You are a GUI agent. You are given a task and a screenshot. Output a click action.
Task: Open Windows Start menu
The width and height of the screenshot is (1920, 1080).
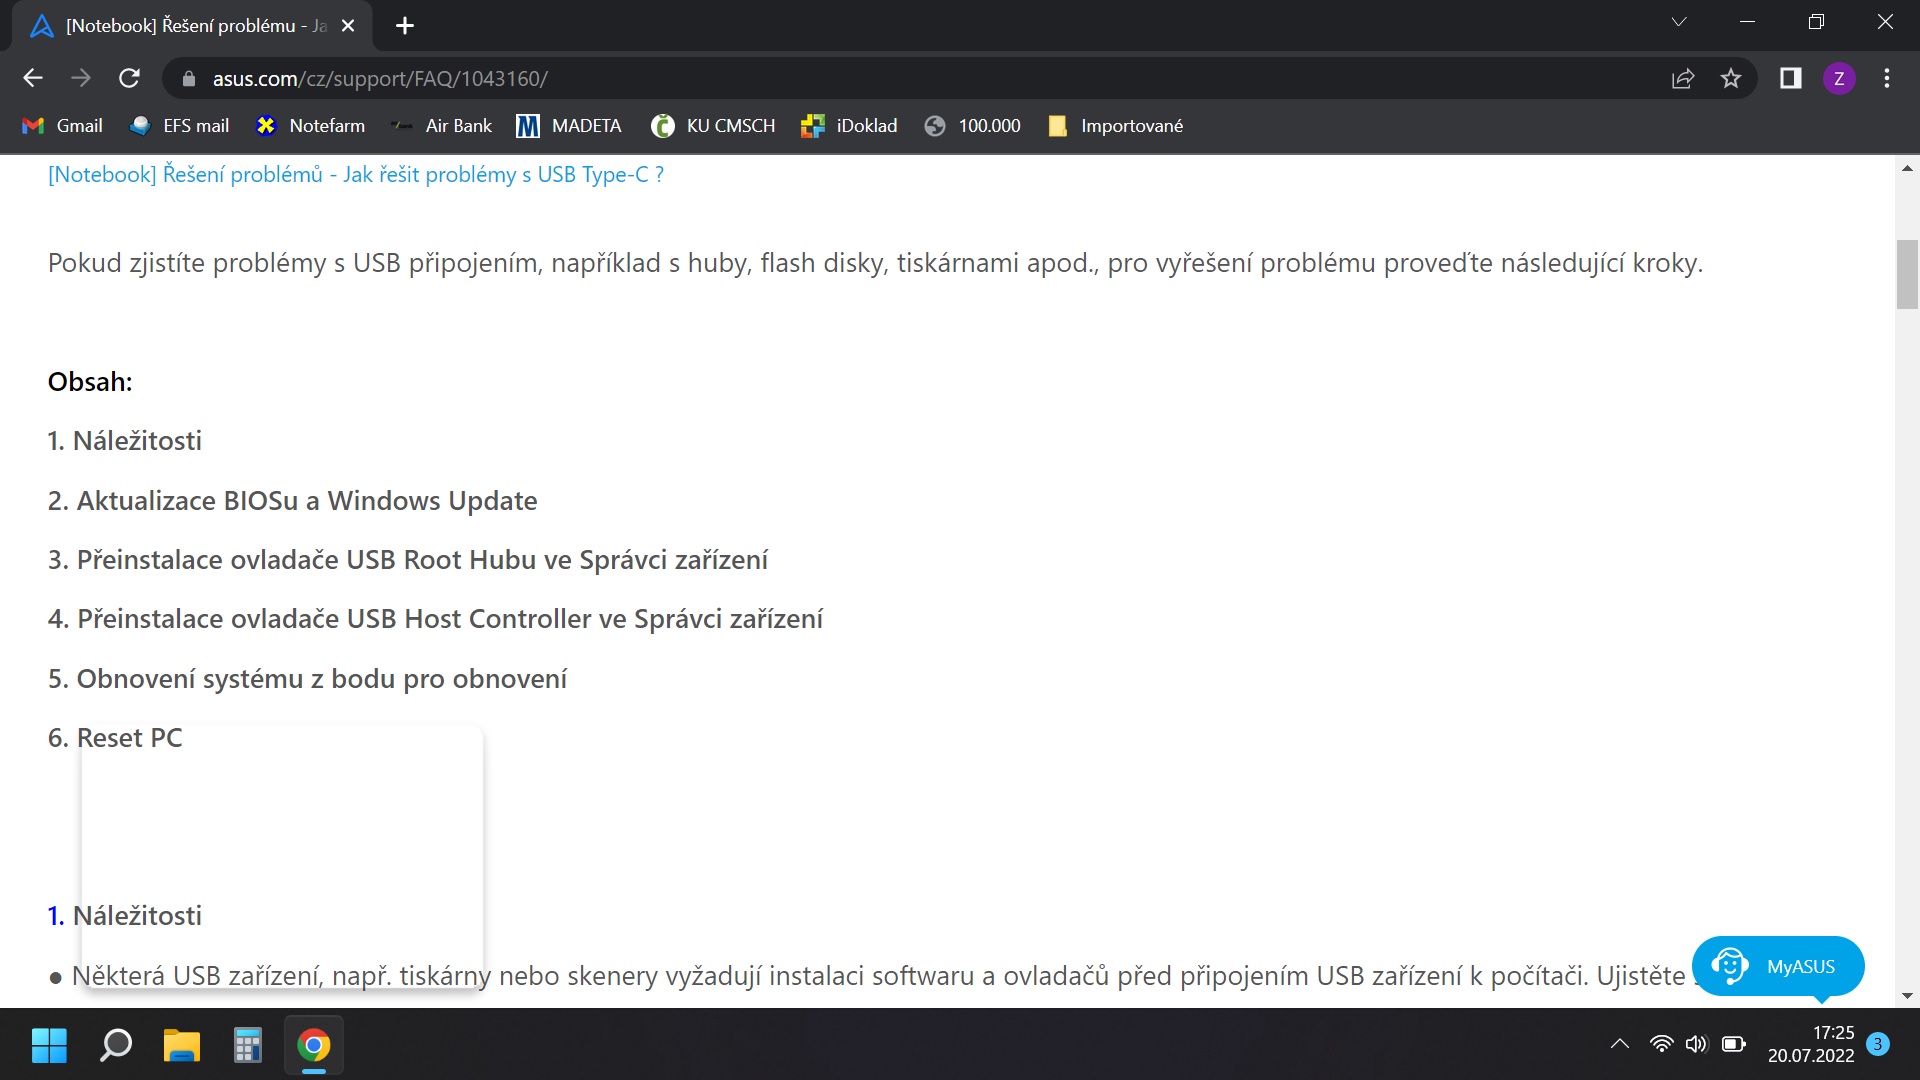coord(49,1045)
